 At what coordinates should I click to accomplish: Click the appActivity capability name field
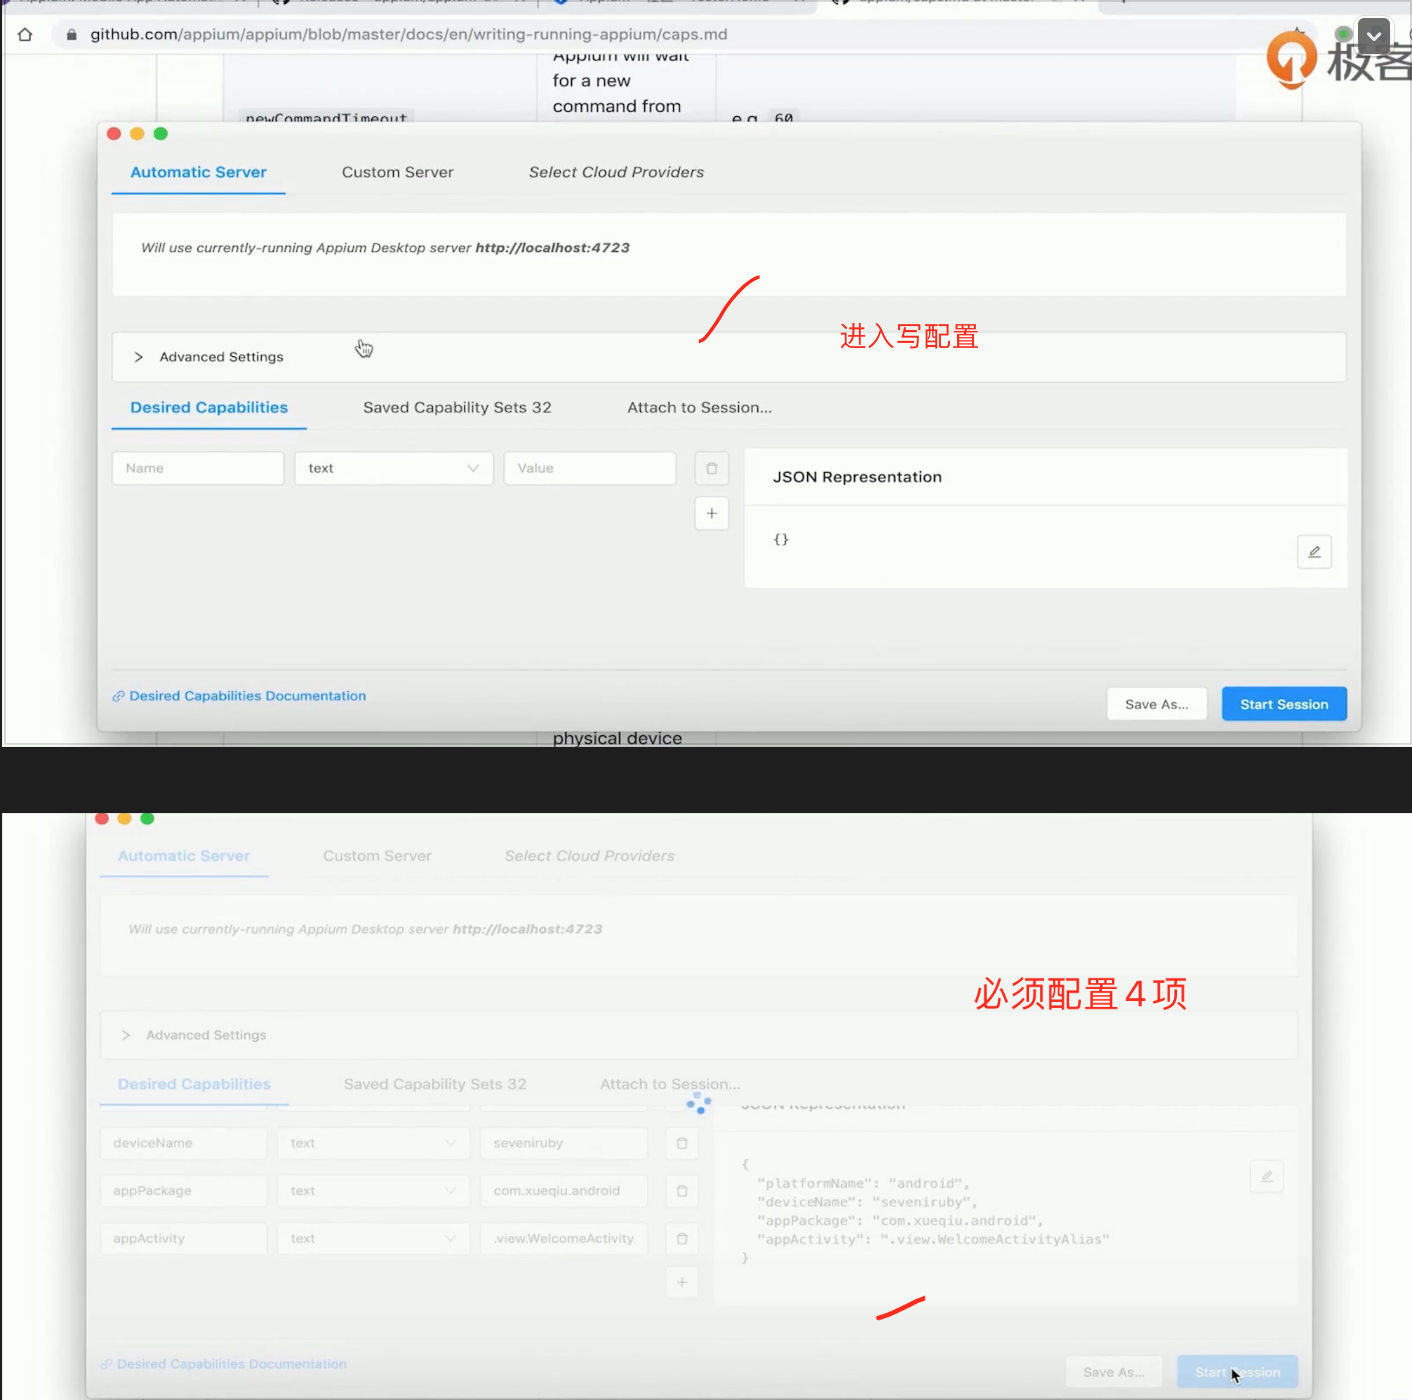[x=183, y=1238]
